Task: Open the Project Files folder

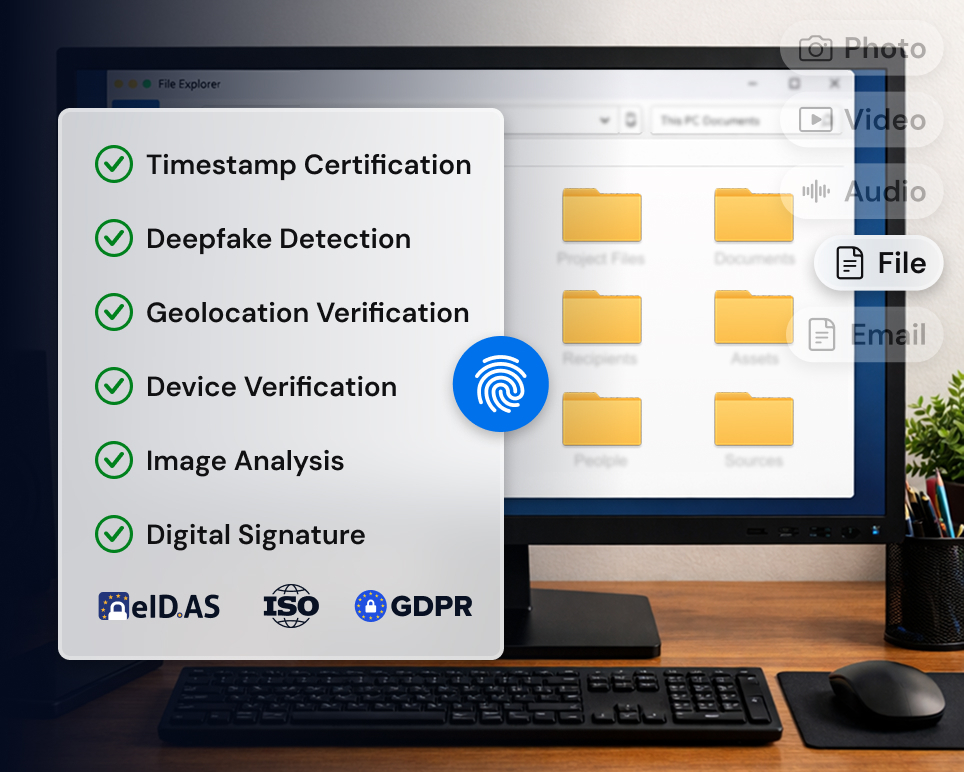Action: [x=601, y=216]
